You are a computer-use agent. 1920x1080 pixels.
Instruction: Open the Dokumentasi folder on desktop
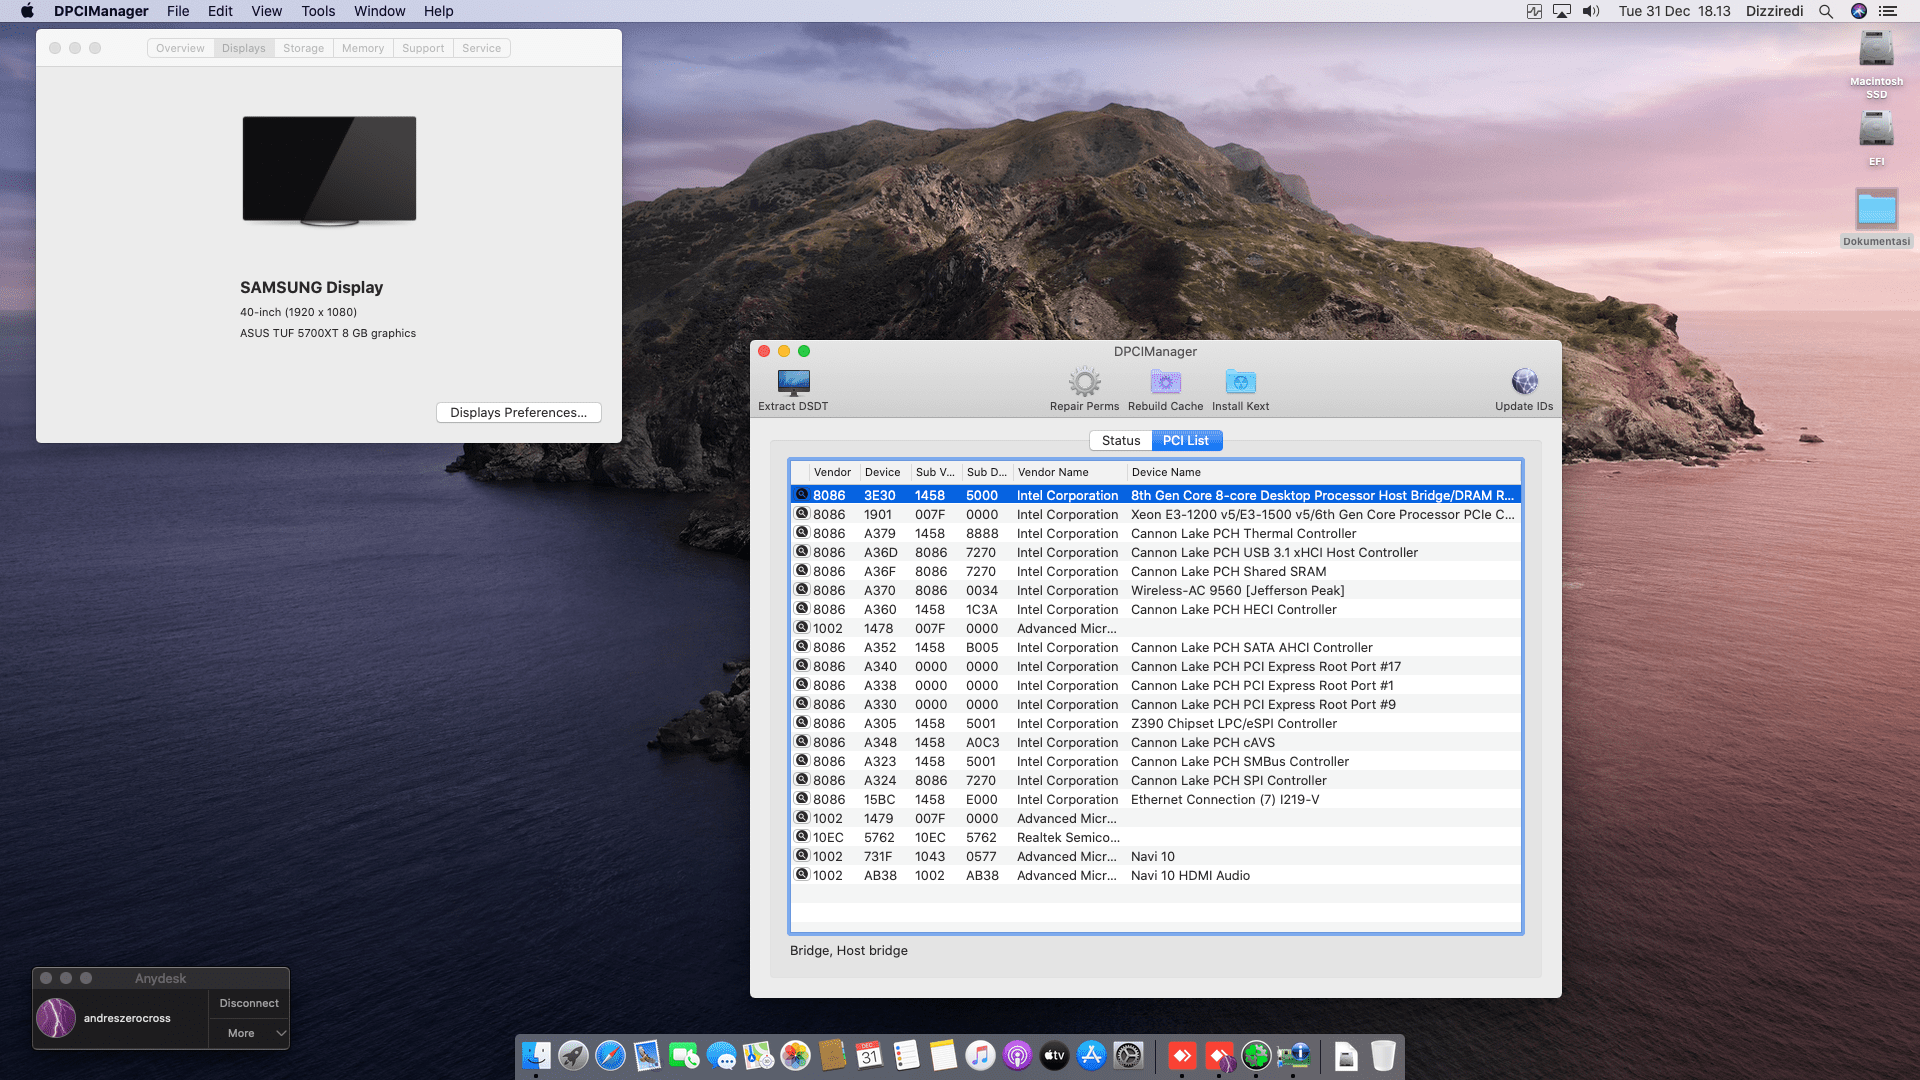pyautogui.click(x=1876, y=211)
